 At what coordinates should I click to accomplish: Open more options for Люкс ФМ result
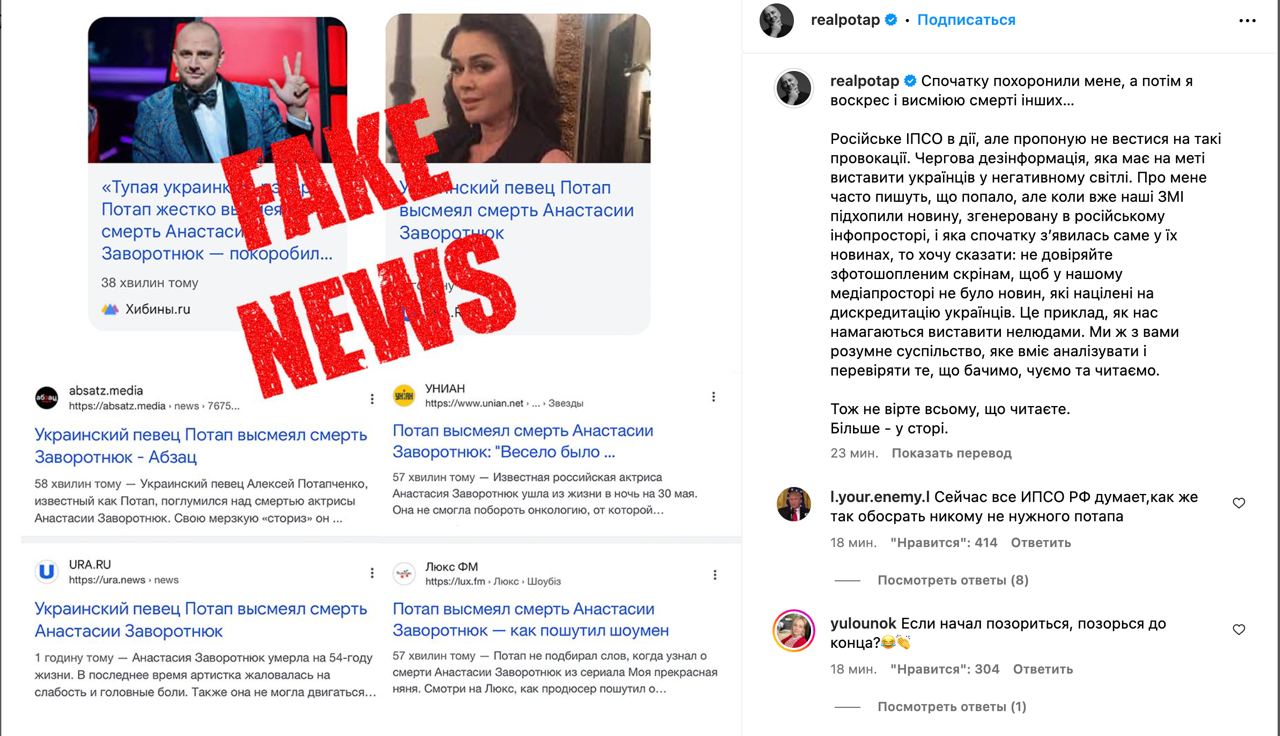(714, 574)
